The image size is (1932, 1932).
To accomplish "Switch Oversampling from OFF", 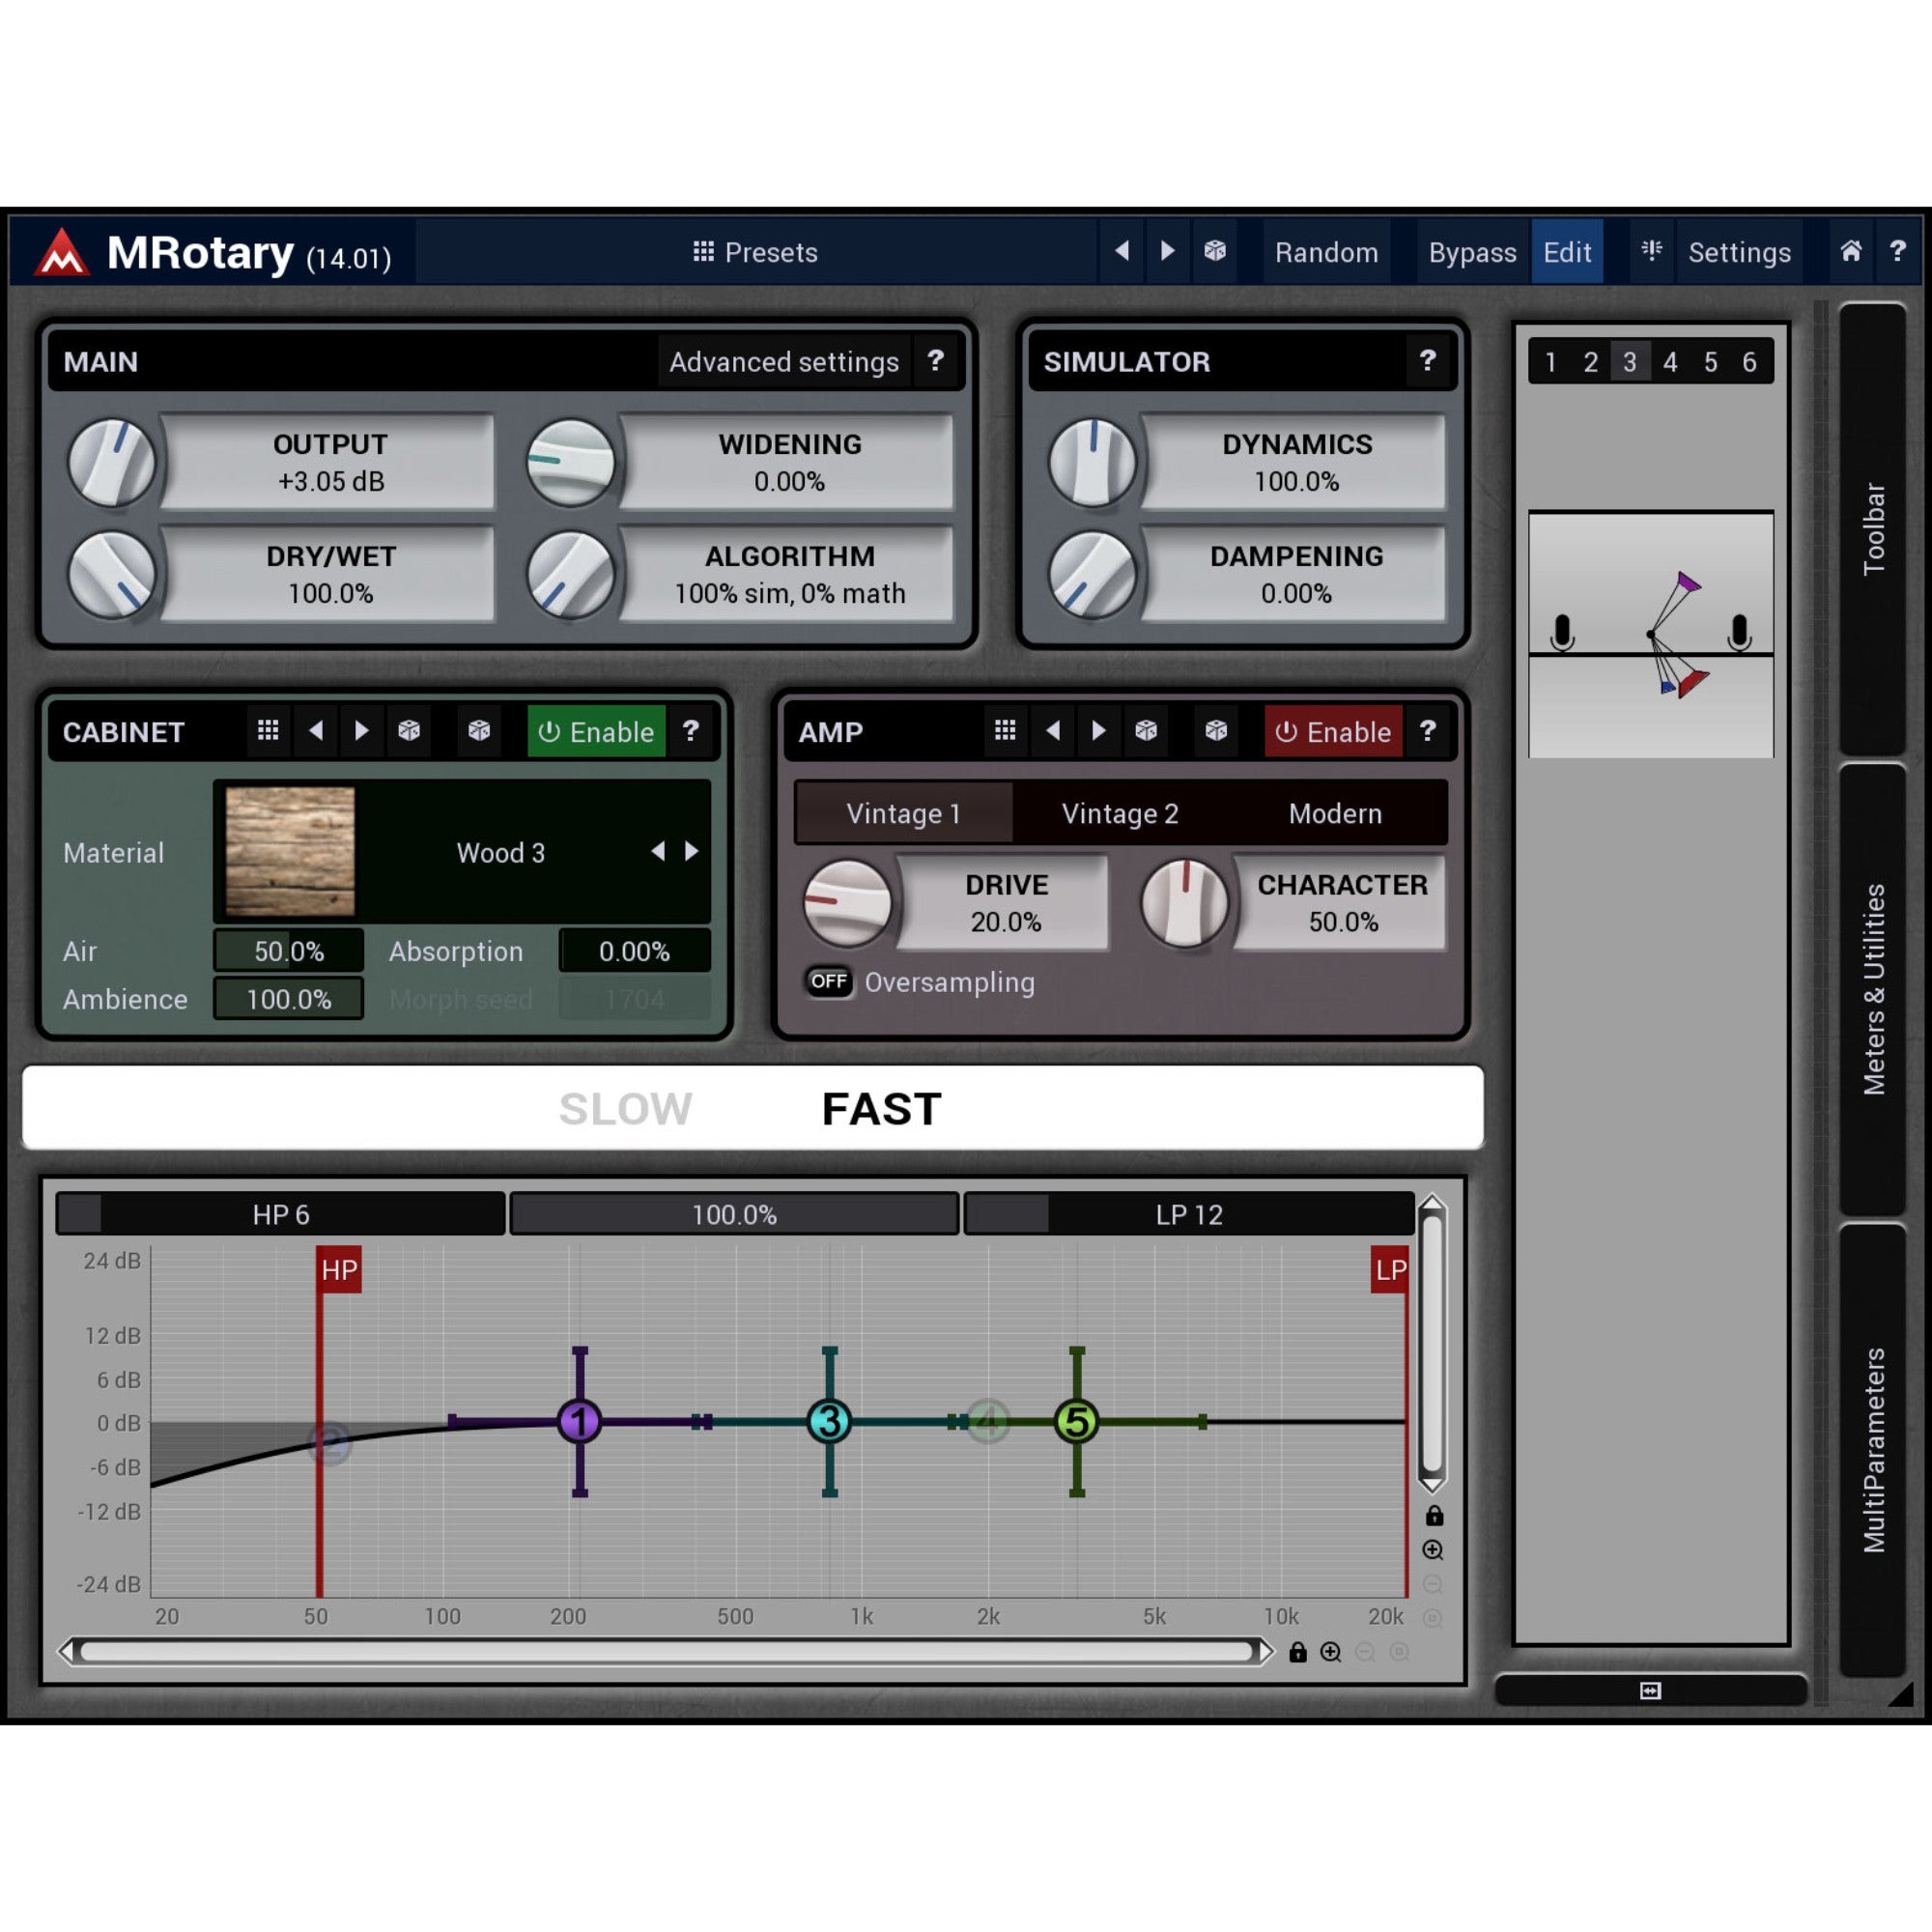I will pyautogui.click(x=829, y=982).
